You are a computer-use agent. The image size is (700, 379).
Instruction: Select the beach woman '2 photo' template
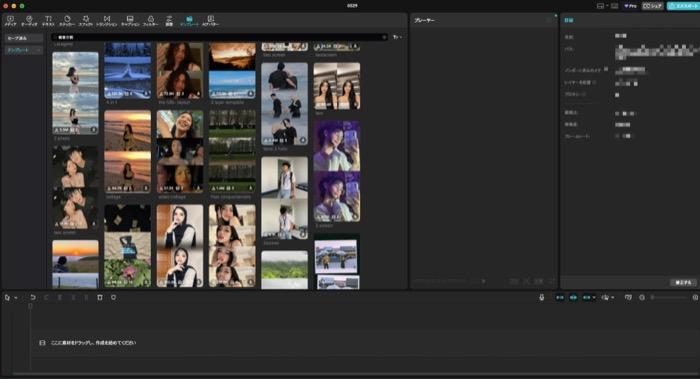pyautogui.click(x=75, y=93)
